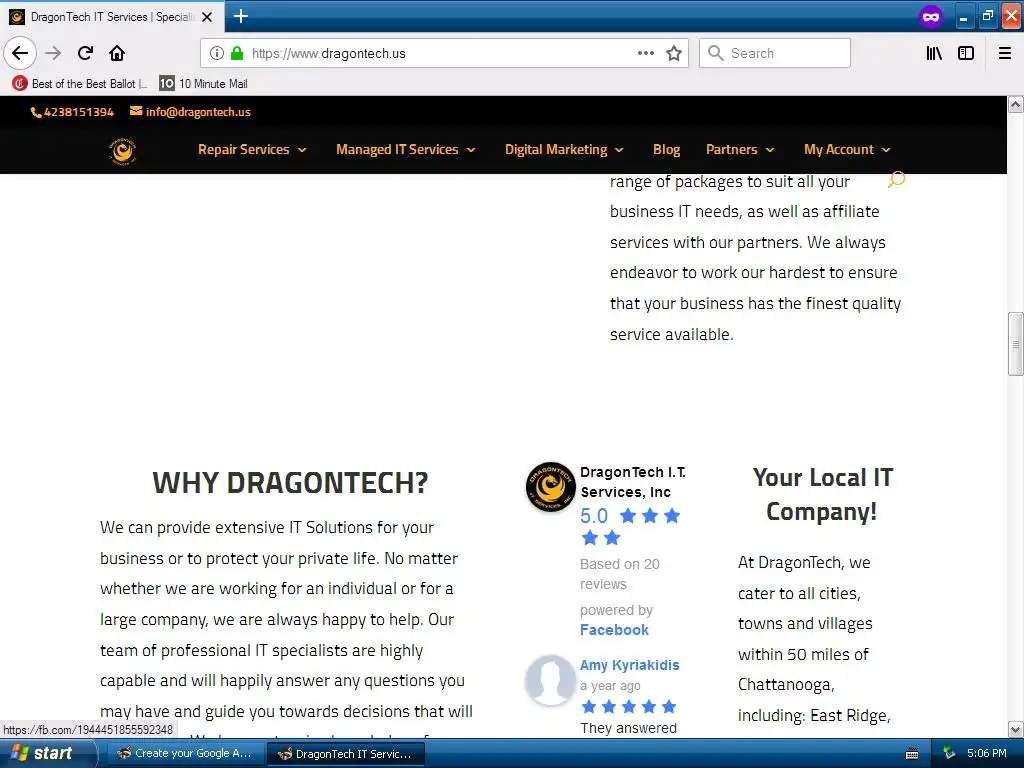Click the private browsing mask icon

click(931, 17)
